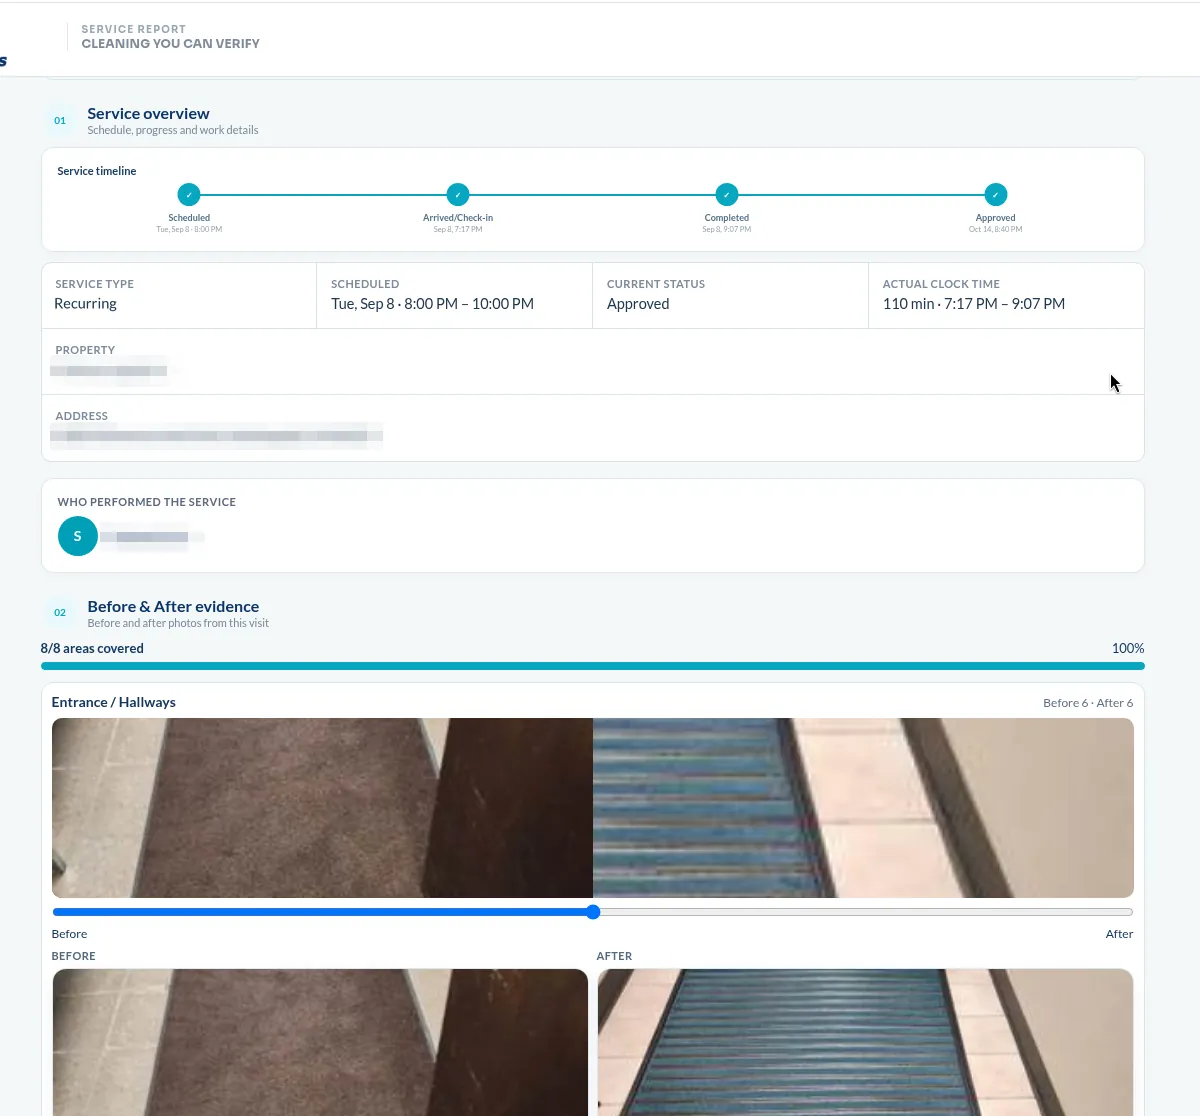Click the 02 section number badge
This screenshot has width=1200, height=1116.
tap(60, 613)
